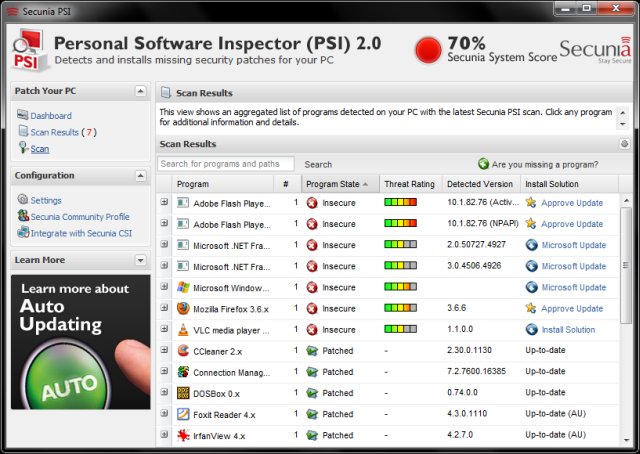640x454 pixels.
Task: Open the Secunia Community Profile link
Action: click(x=80, y=217)
